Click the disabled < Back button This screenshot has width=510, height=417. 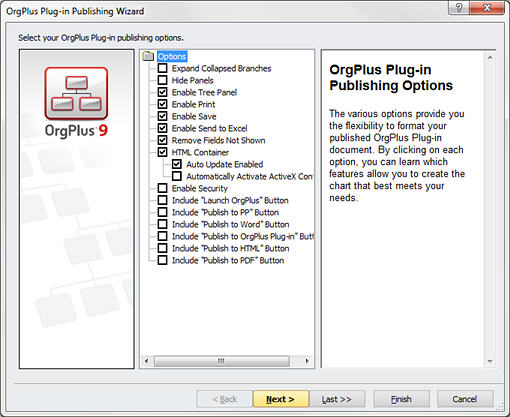click(225, 399)
